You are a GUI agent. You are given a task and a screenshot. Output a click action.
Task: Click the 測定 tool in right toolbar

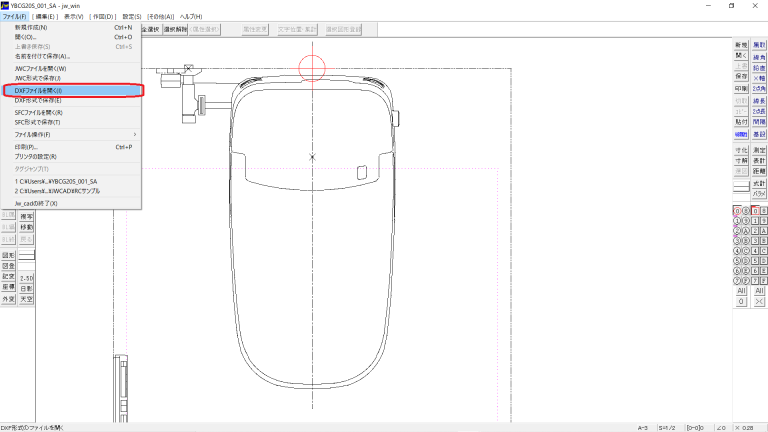(759, 149)
